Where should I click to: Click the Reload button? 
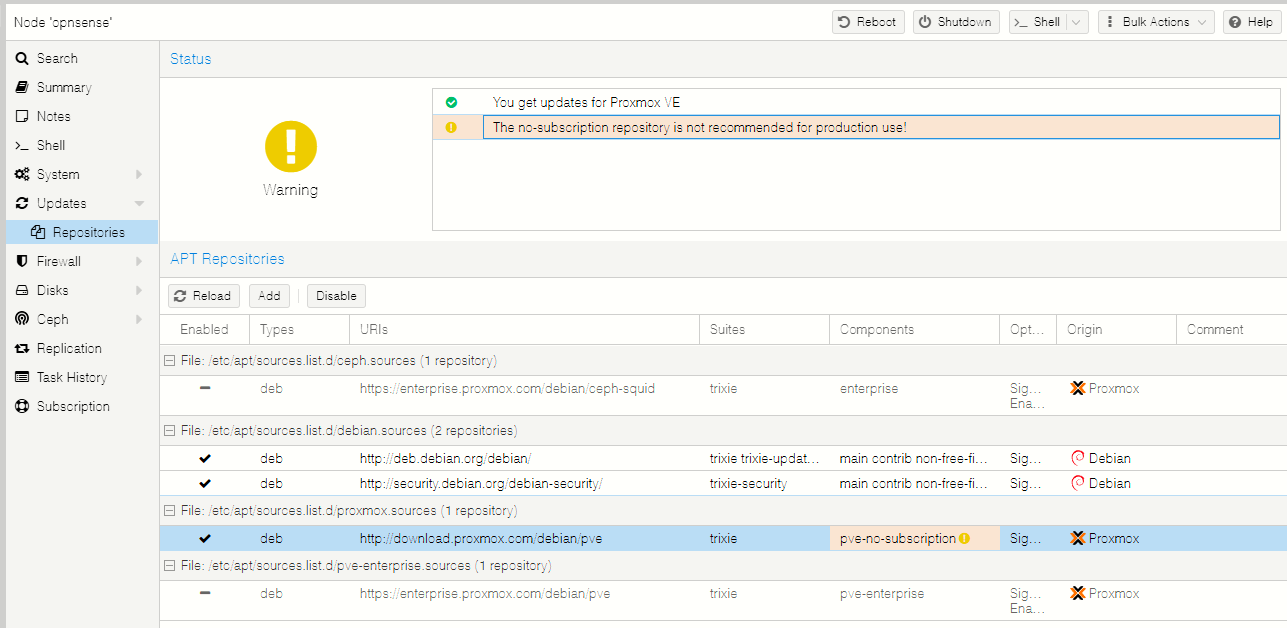204,295
